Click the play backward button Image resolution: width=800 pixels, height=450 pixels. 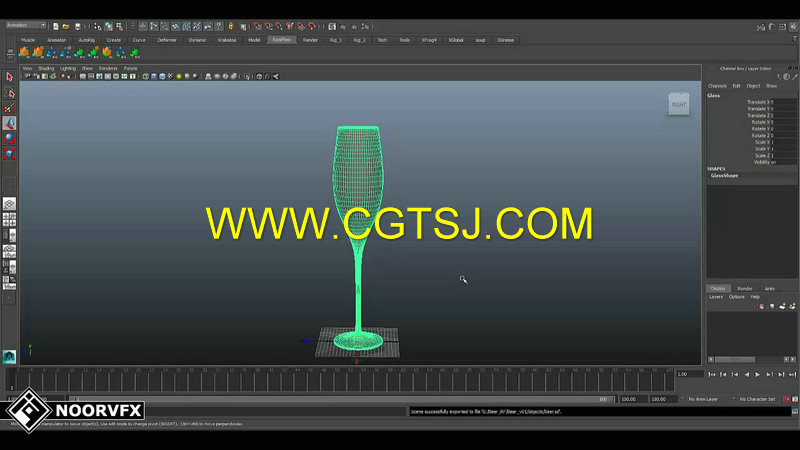click(746, 374)
